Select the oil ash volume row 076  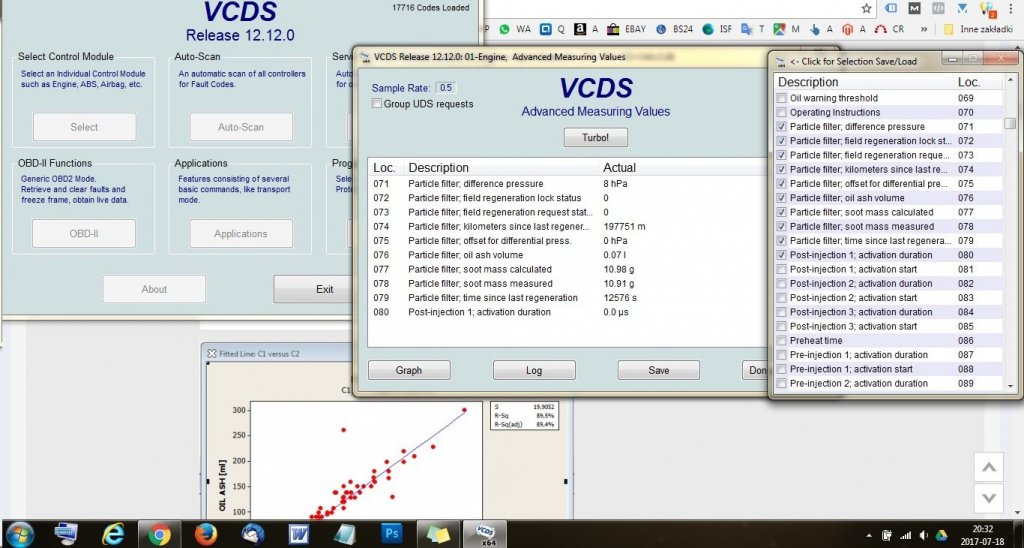tap(567, 255)
